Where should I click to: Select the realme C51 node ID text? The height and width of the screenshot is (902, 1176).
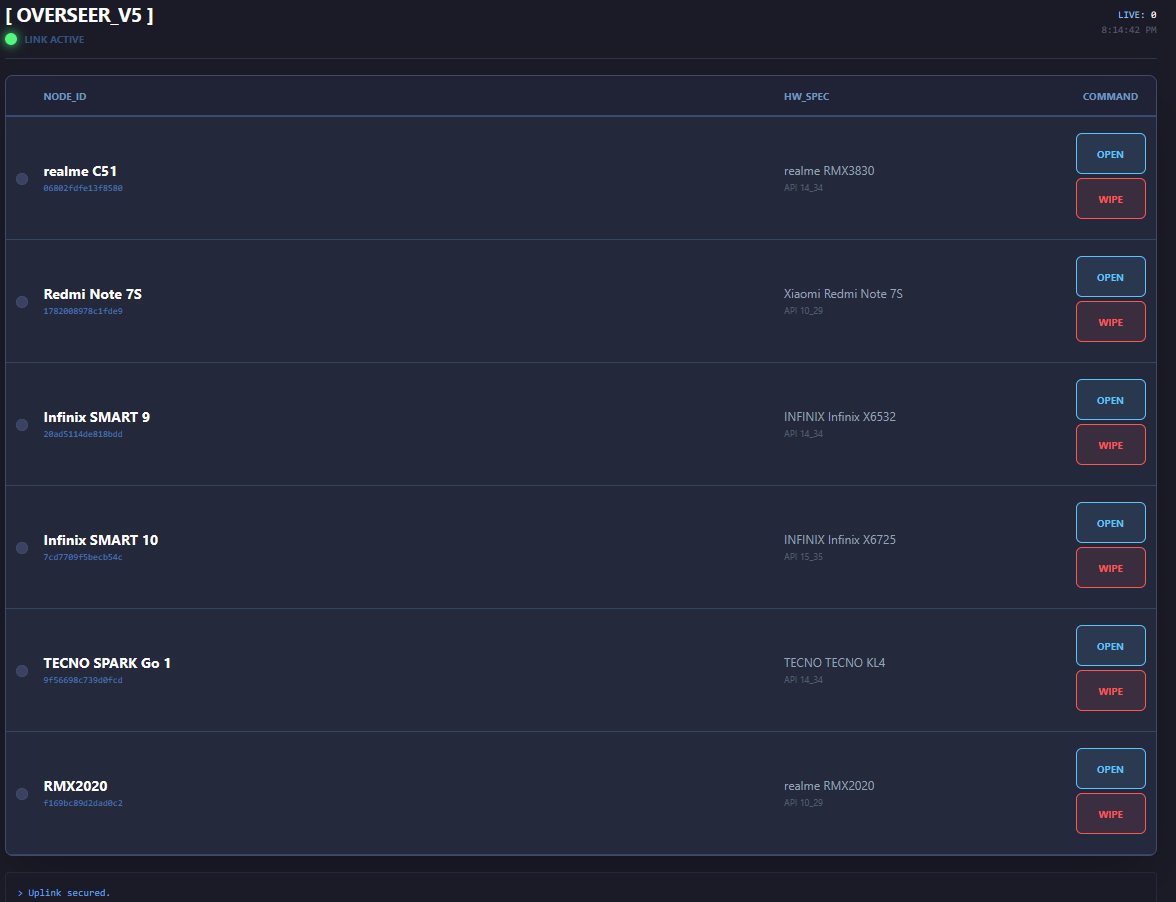83,188
